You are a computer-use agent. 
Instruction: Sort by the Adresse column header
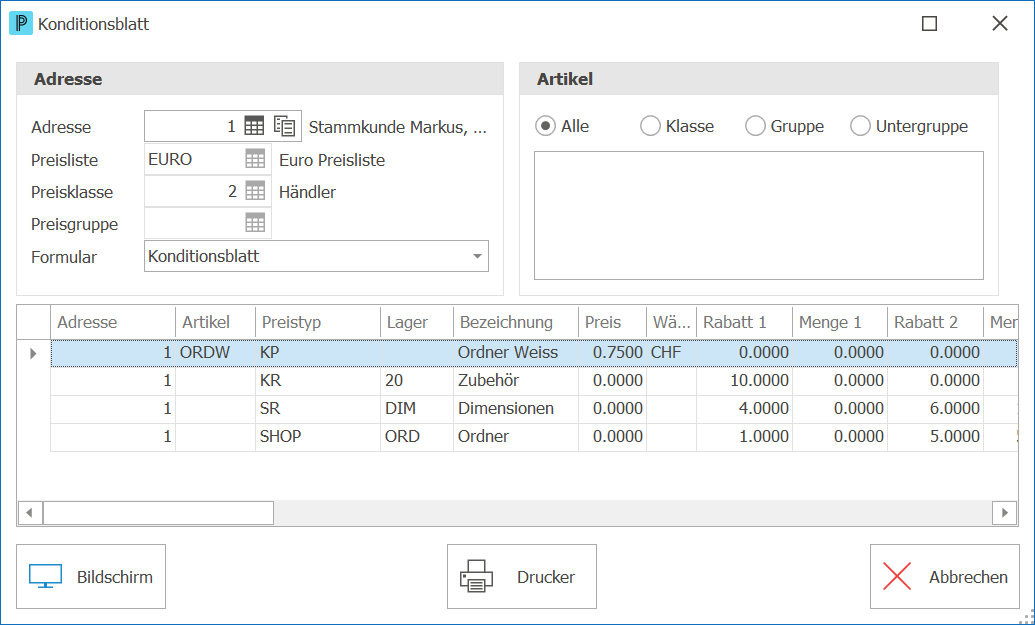pos(113,322)
